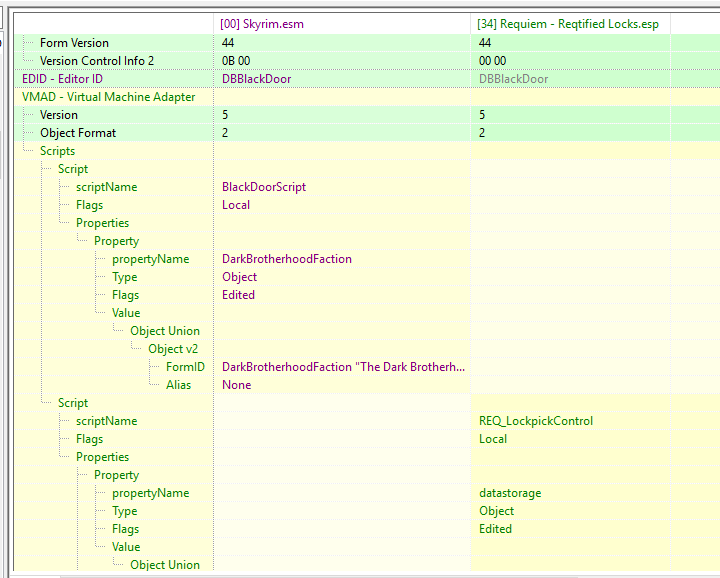Select the None alias value
The height and width of the screenshot is (578, 720).
click(236, 385)
